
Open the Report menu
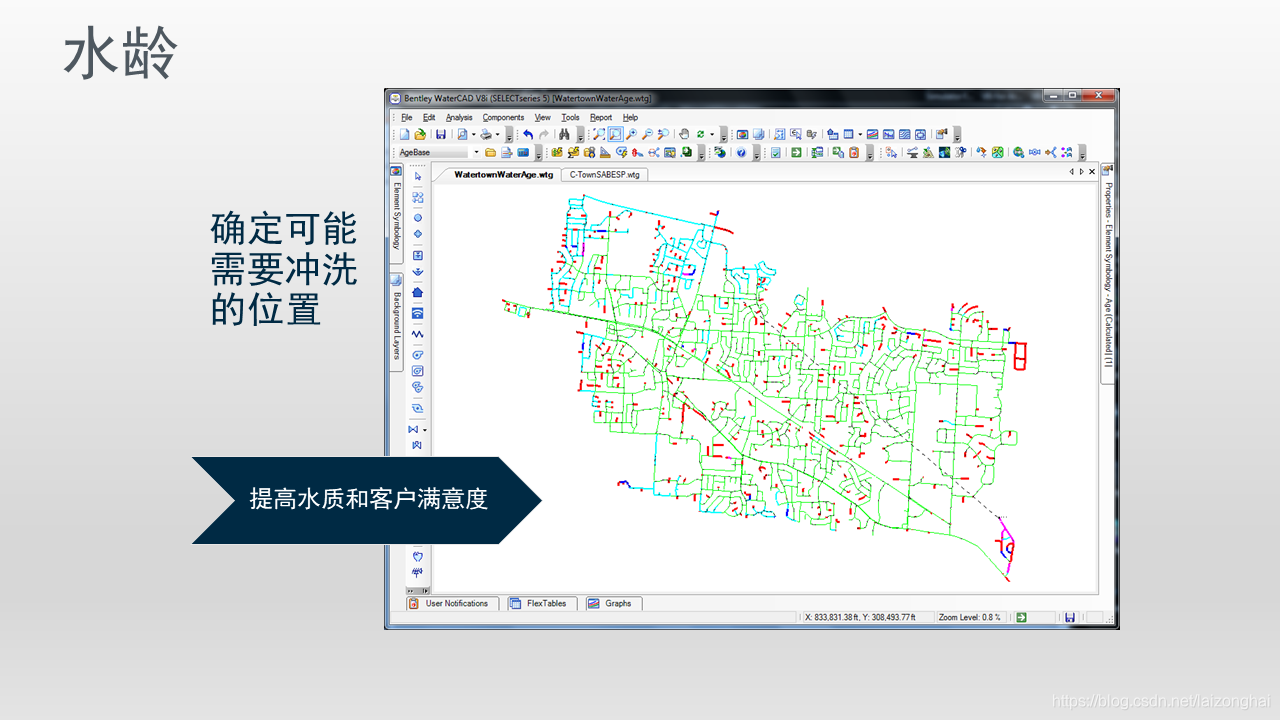click(x=601, y=117)
